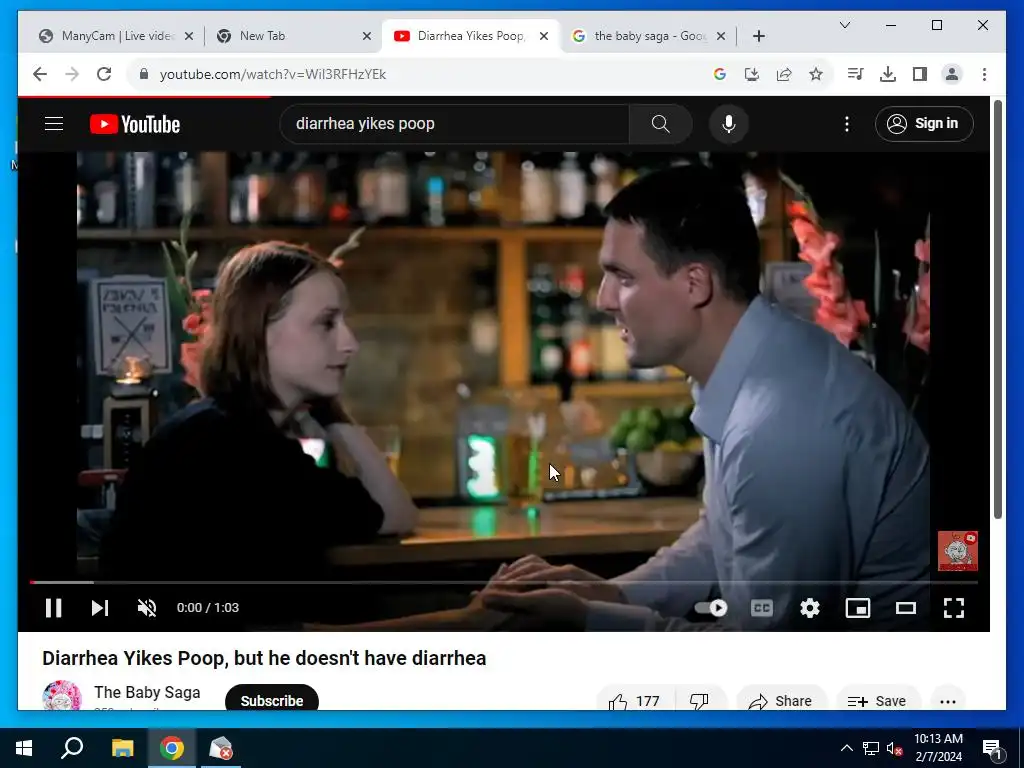
Task: Open a new browser tab
Action: [x=758, y=36]
